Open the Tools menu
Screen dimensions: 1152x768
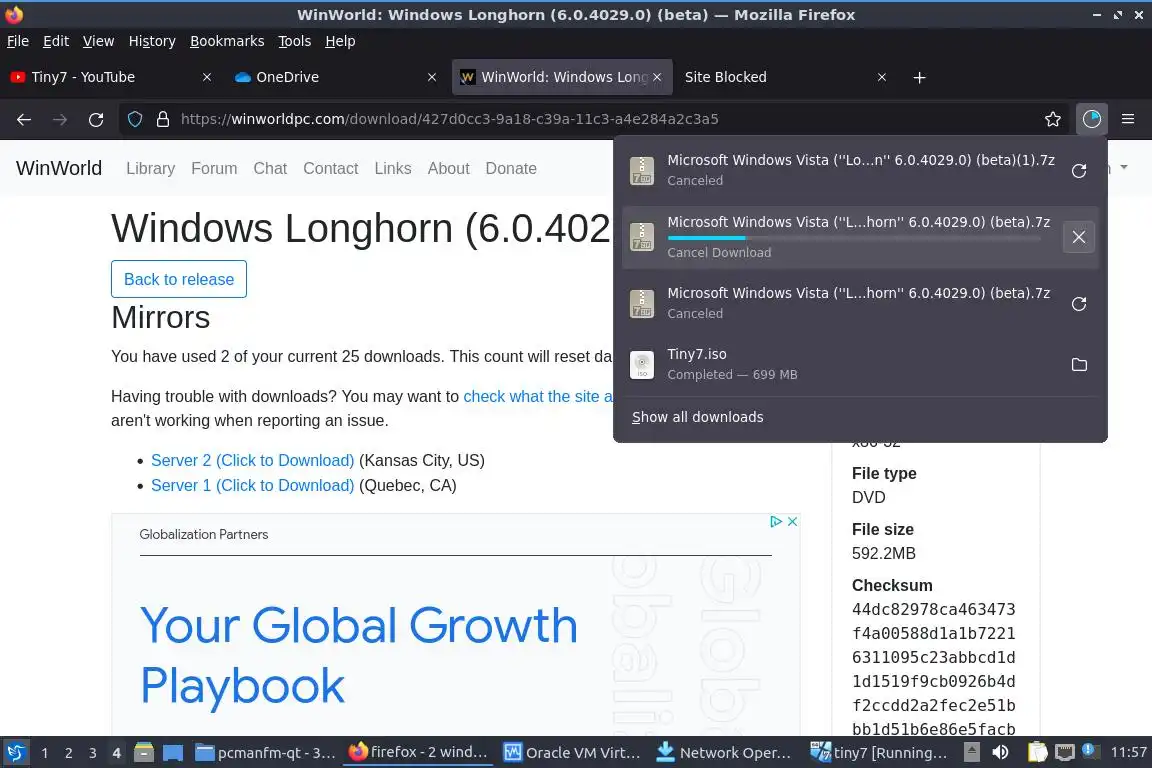tap(295, 41)
